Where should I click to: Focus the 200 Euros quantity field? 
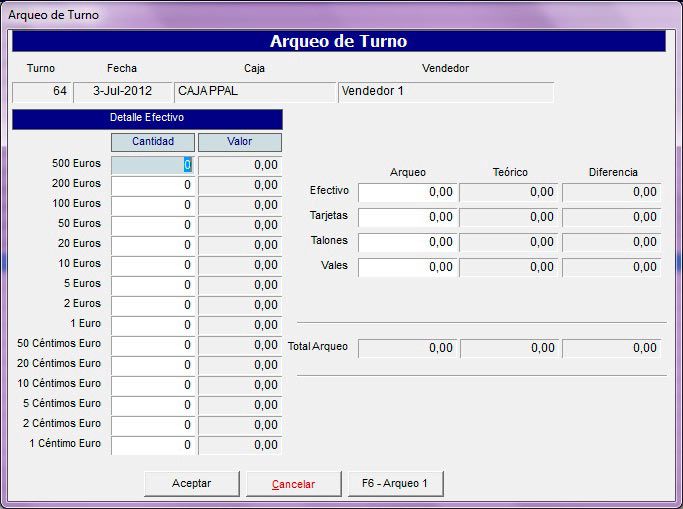pyautogui.click(x=153, y=185)
